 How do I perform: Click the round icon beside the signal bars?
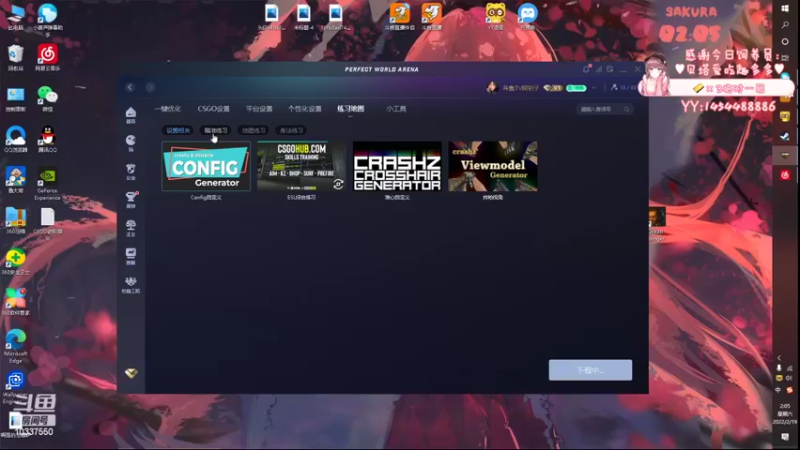(x=610, y=69)
